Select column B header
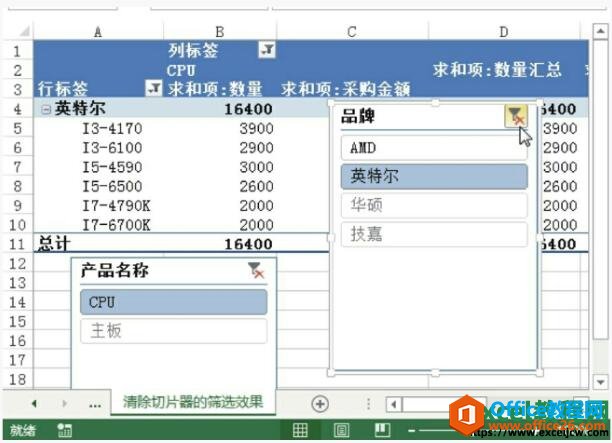The width and height of the screenshot is (612, 443). coord(220,32)
